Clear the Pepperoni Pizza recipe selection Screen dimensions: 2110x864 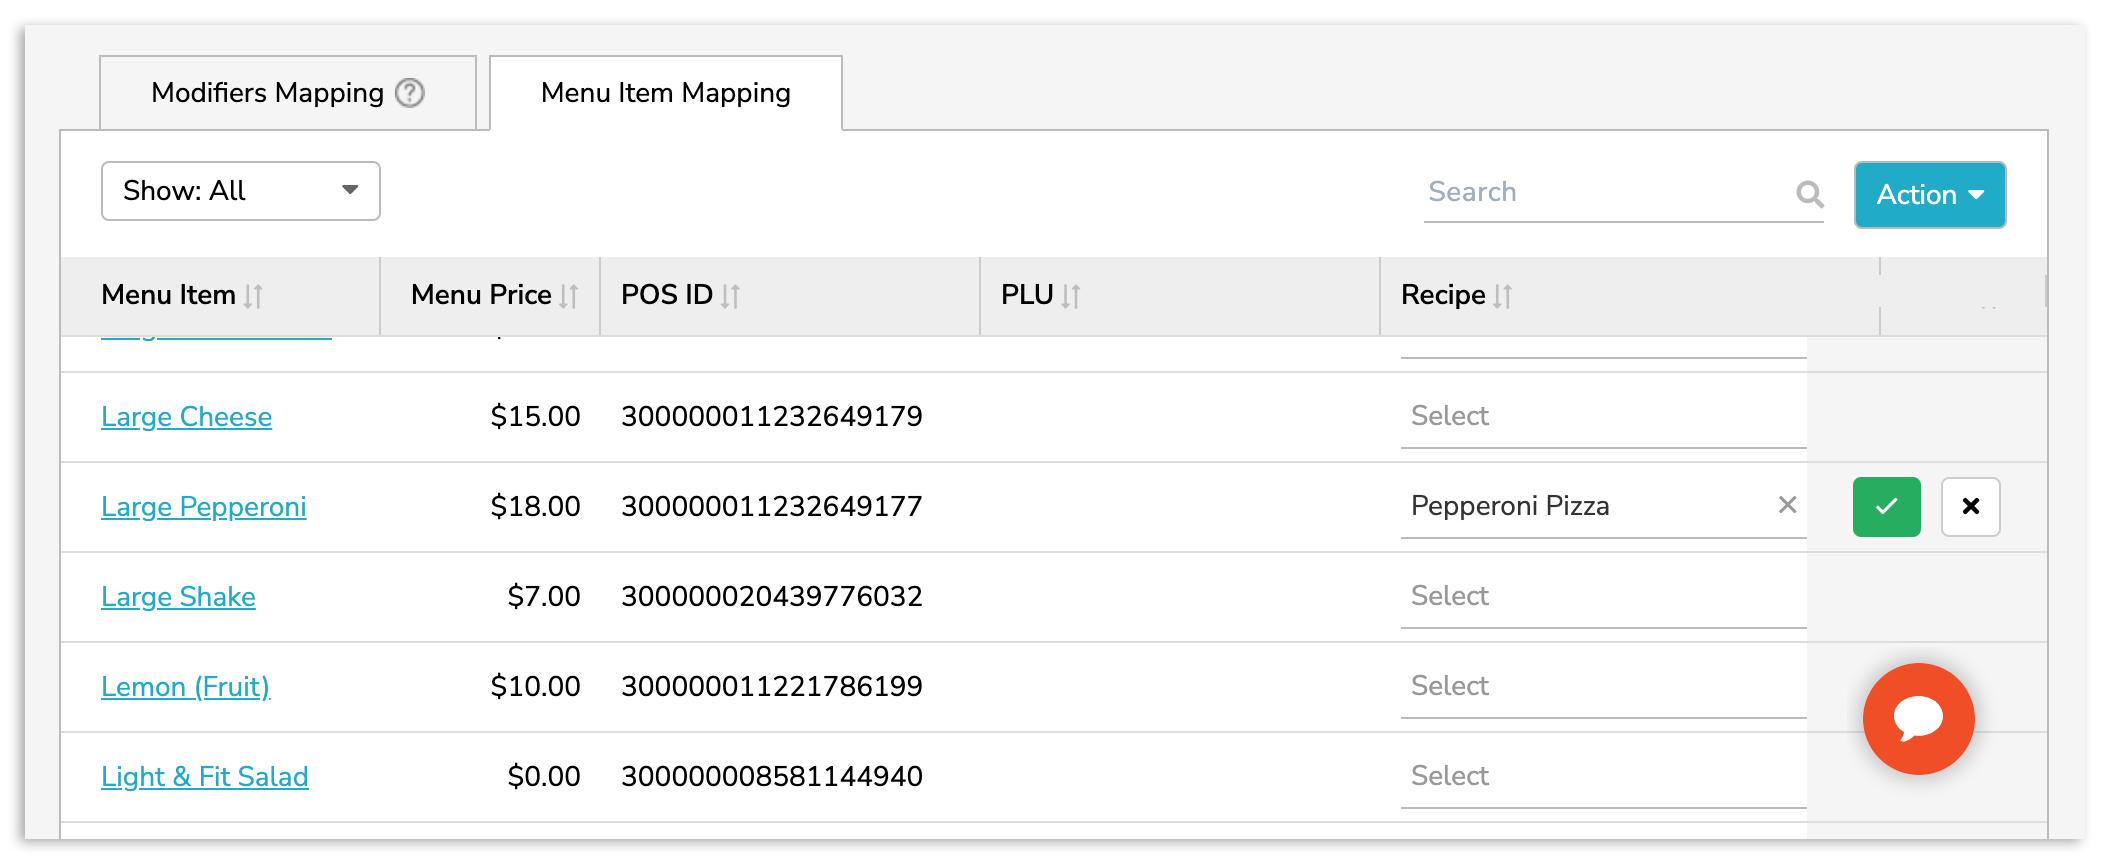[1787, 506]
